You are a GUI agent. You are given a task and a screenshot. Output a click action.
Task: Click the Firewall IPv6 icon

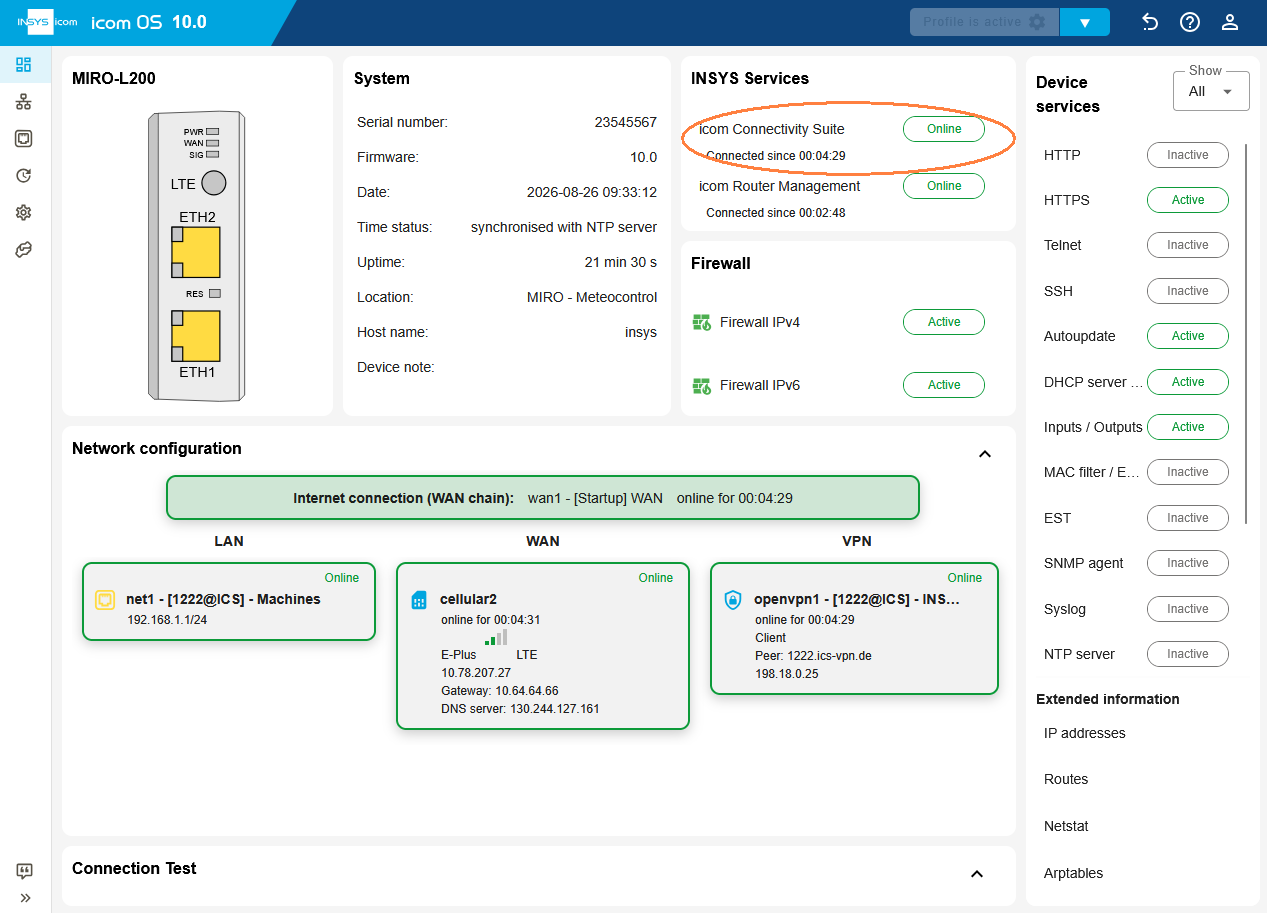tap(701, 385)
